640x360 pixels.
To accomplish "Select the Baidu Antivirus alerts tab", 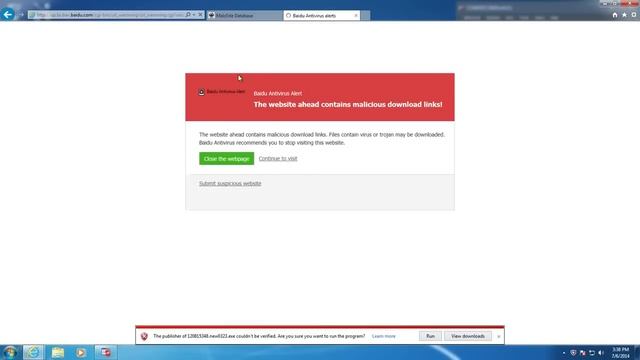I will (x=321, y=16).
